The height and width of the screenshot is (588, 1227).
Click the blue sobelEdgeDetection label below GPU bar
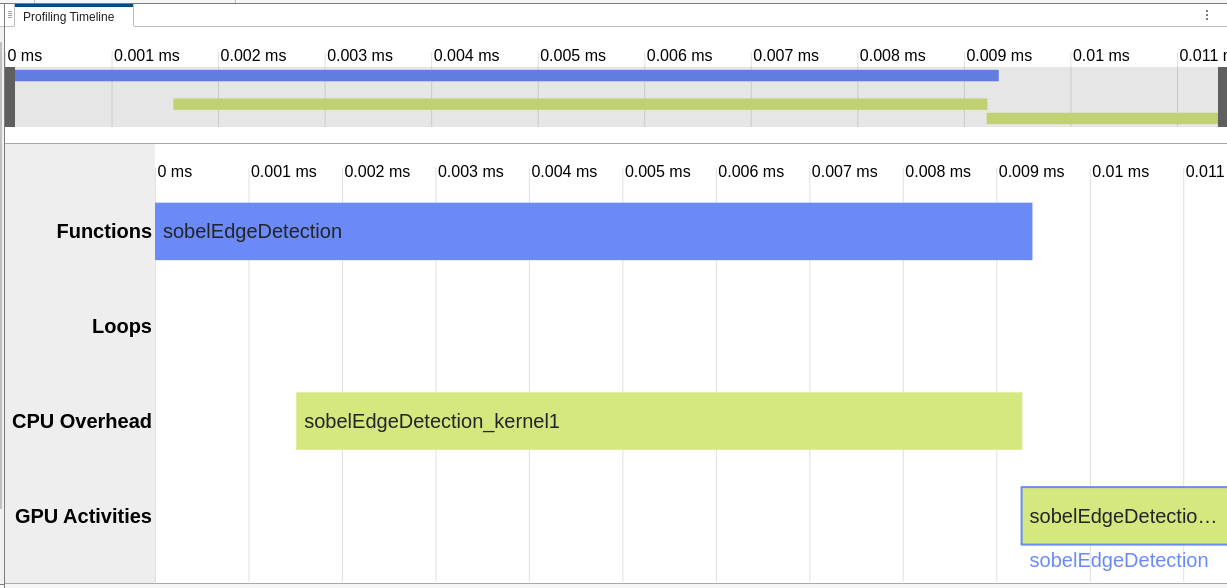pyautogui.click(x=1118, y=560)
